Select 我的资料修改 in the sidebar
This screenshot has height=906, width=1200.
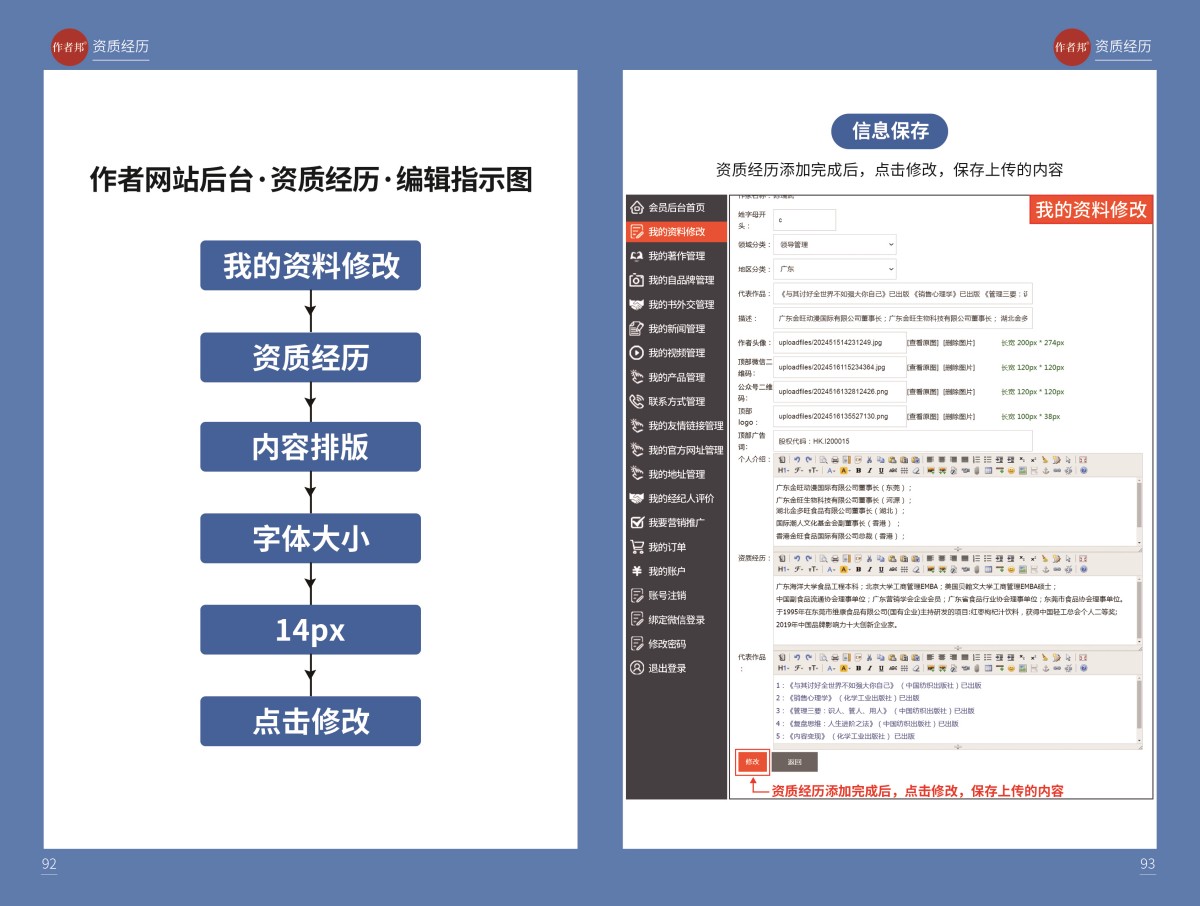[676, 232]
